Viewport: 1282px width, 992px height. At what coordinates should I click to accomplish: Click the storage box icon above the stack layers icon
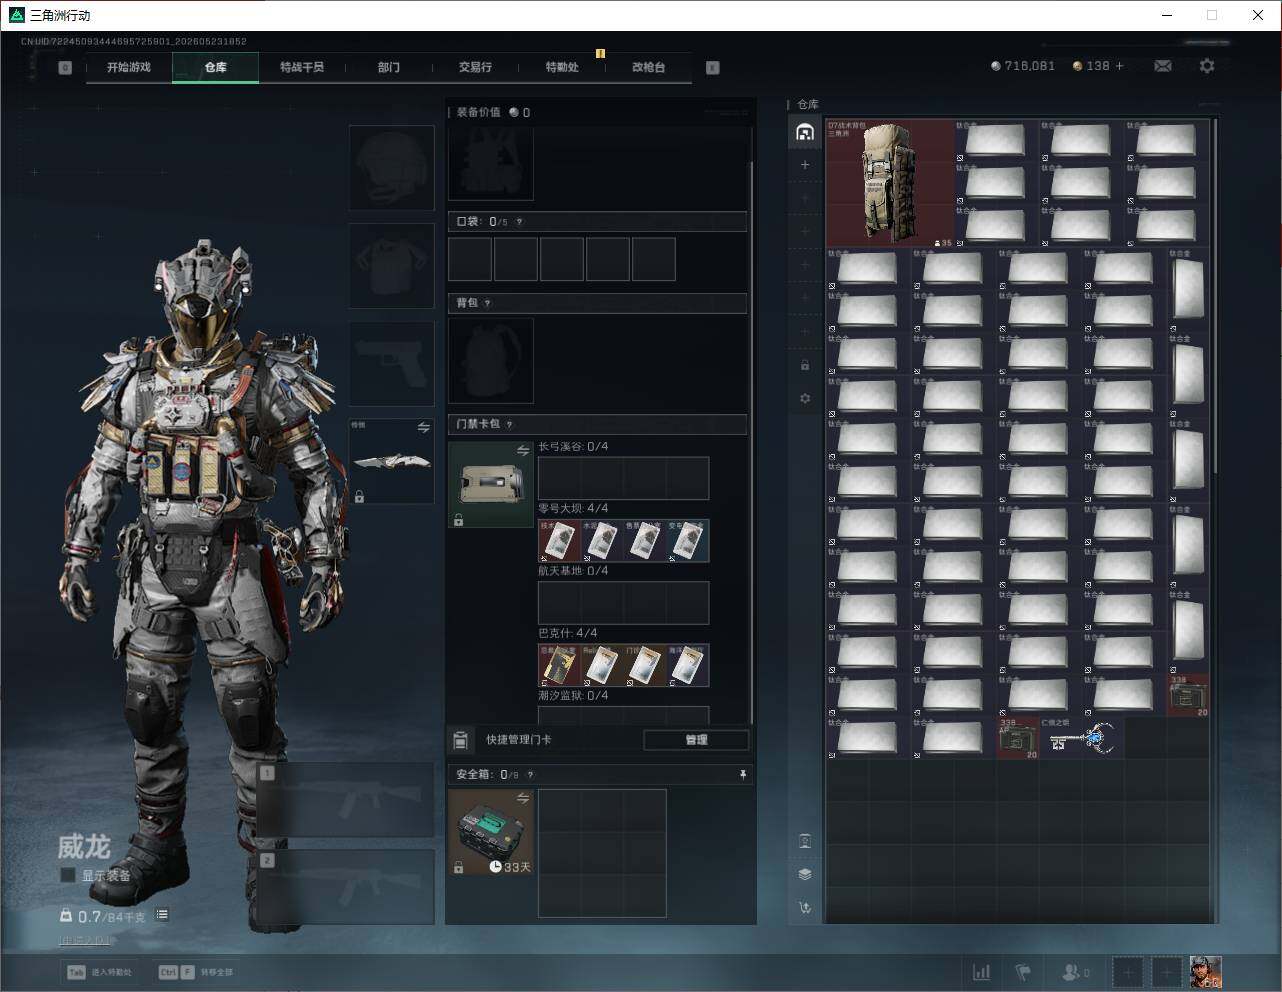(805, 841)
